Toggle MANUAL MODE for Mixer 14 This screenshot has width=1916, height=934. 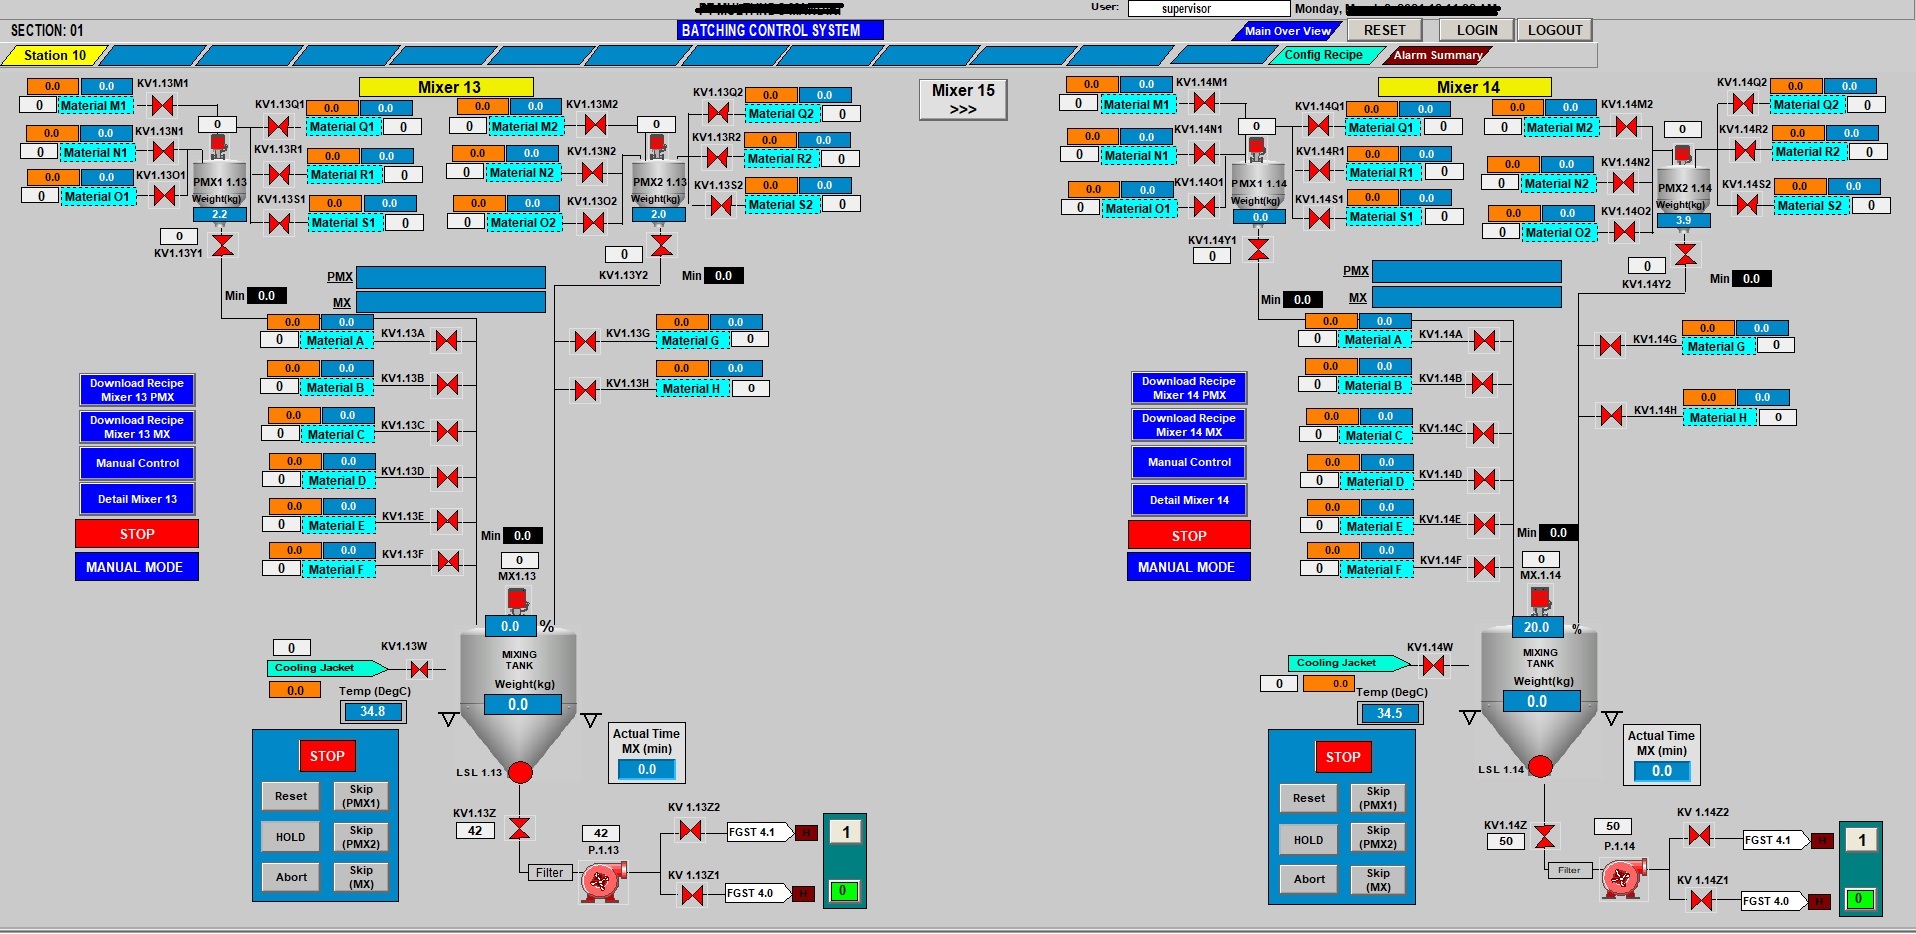coord(1187,567)
